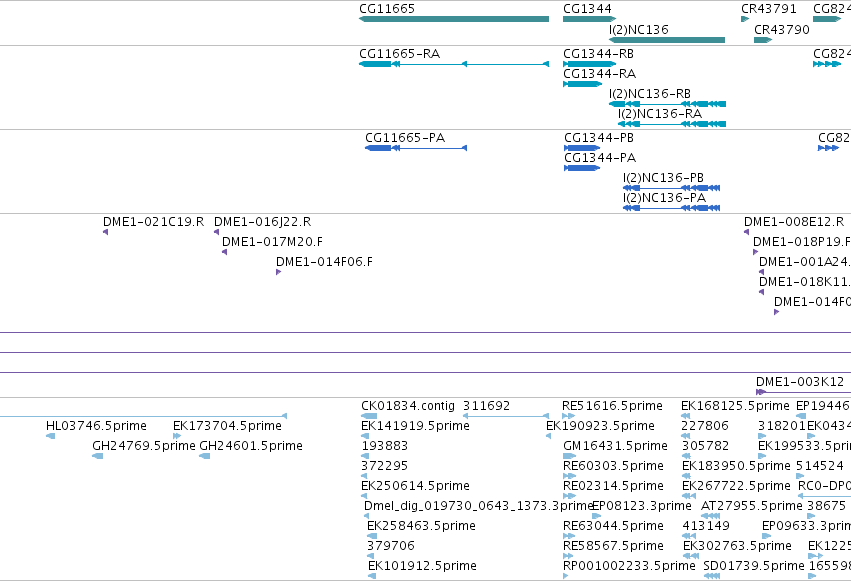Click the l(2)NC136-RA transcript glyph
Viewport: 851px width, 581px height.
pos(671,124)
